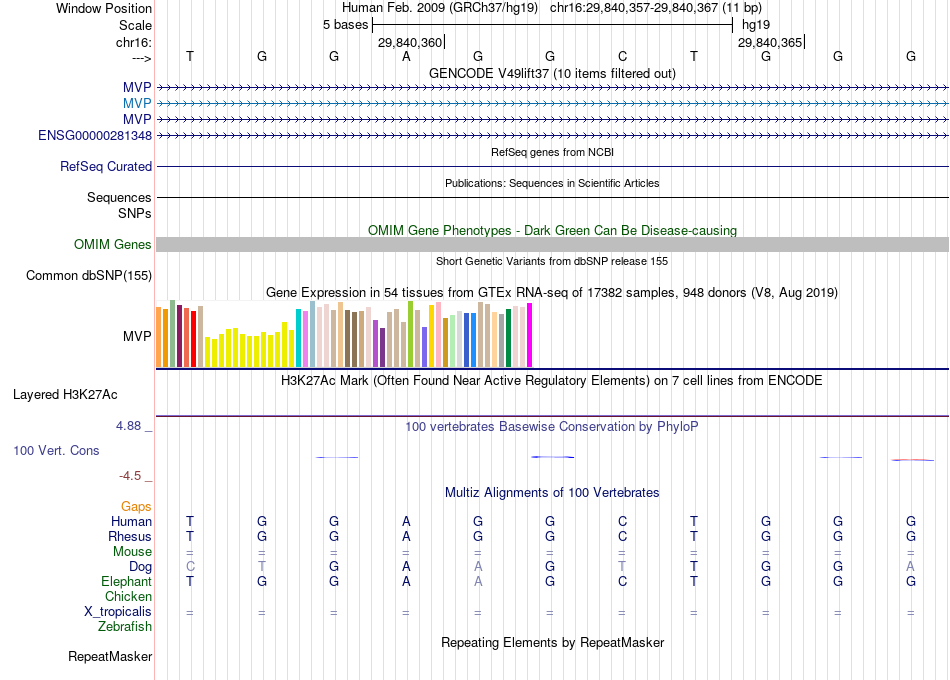Click the RefSeq Curated track label
Image resolution: width=950 pixels, height=680 pixels.
[106, 166]
